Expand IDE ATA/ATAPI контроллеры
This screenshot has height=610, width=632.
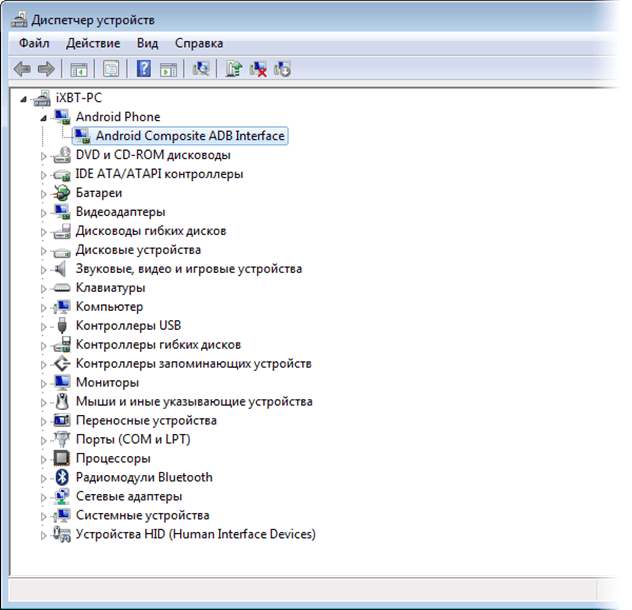[44, 175]
